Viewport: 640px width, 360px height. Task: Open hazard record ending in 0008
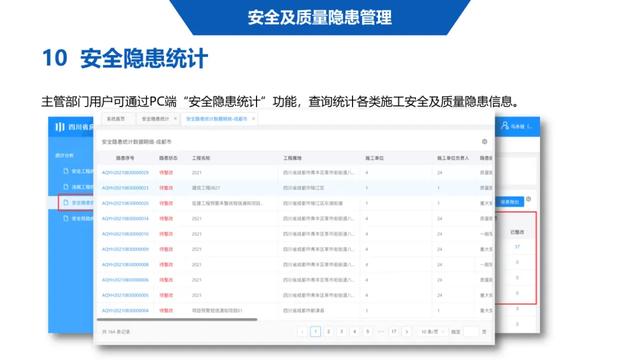[x=125, y=265]
